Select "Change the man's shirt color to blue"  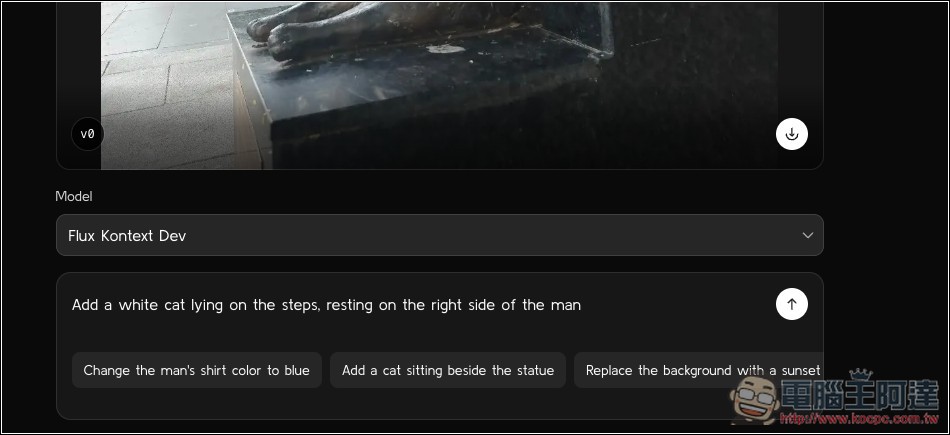click(197, 370)
